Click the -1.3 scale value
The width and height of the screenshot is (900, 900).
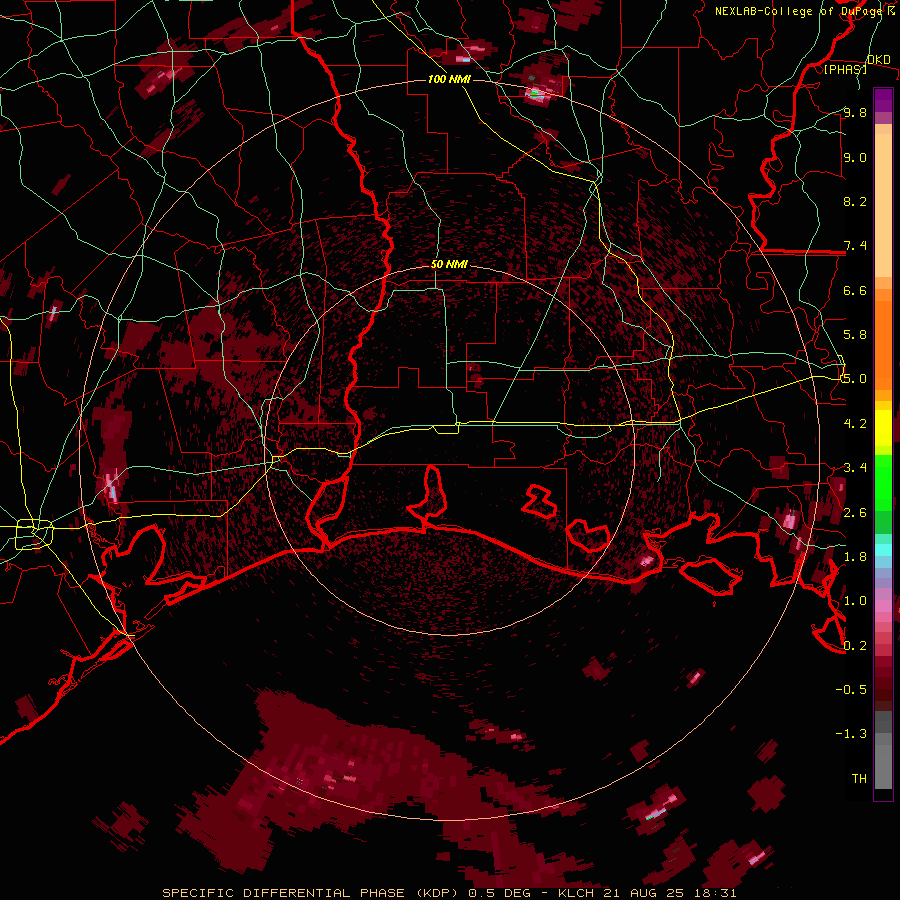(851, 734)
